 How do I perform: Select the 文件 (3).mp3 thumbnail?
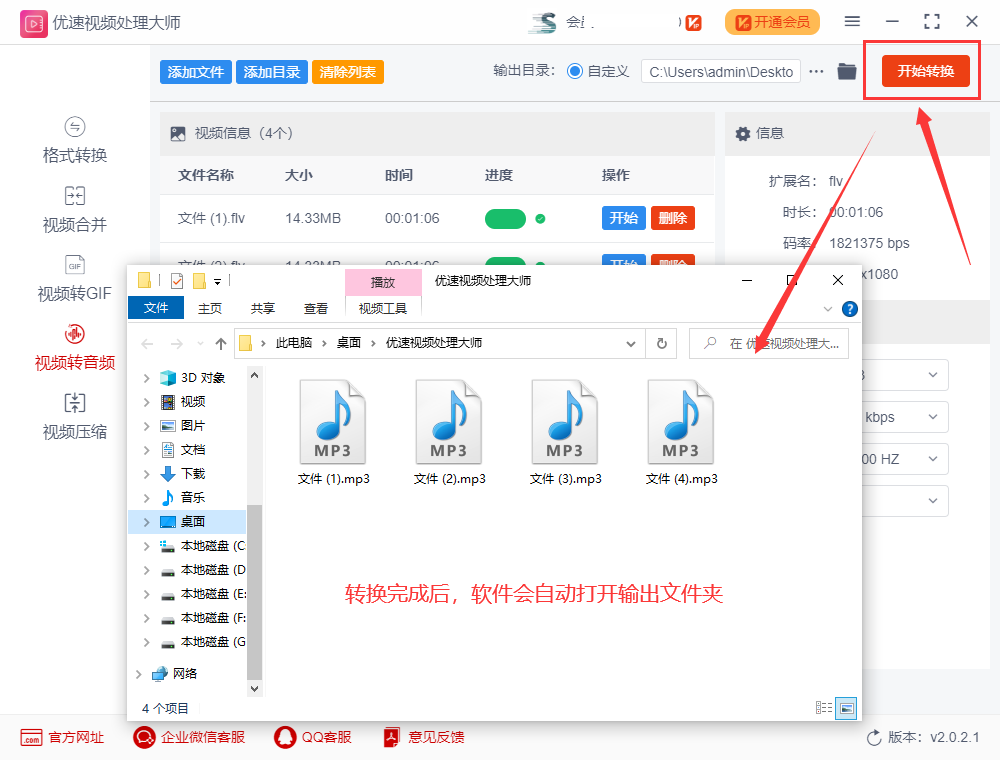(x=565, y=420)
